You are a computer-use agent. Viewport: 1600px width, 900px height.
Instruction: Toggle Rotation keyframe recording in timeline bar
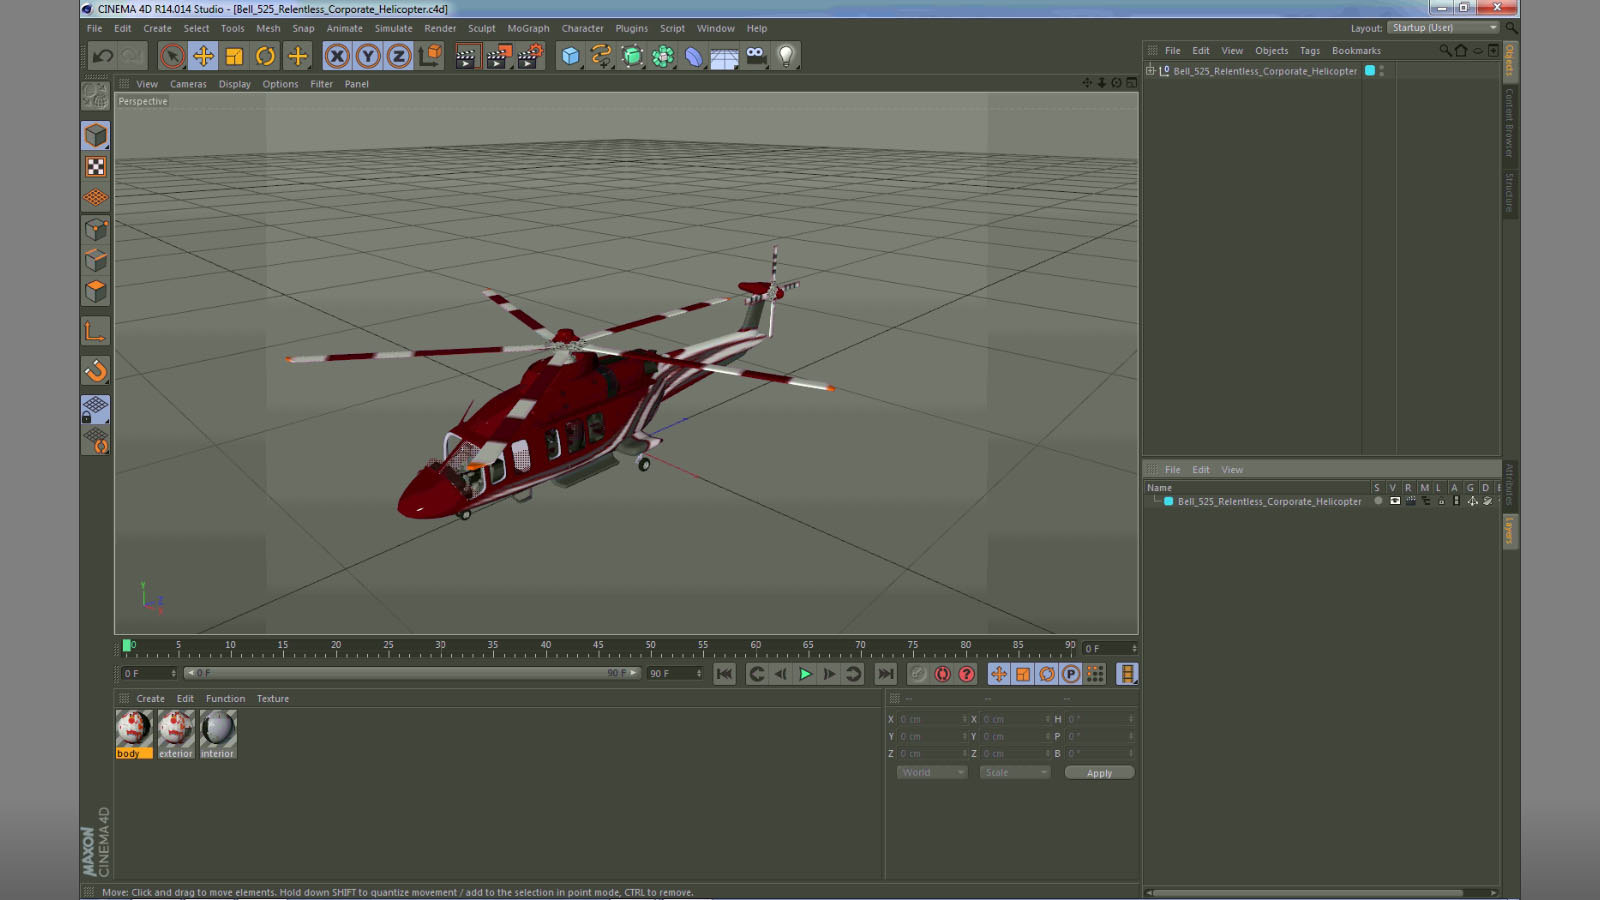pyautogui.click(x=1047, y=674)
